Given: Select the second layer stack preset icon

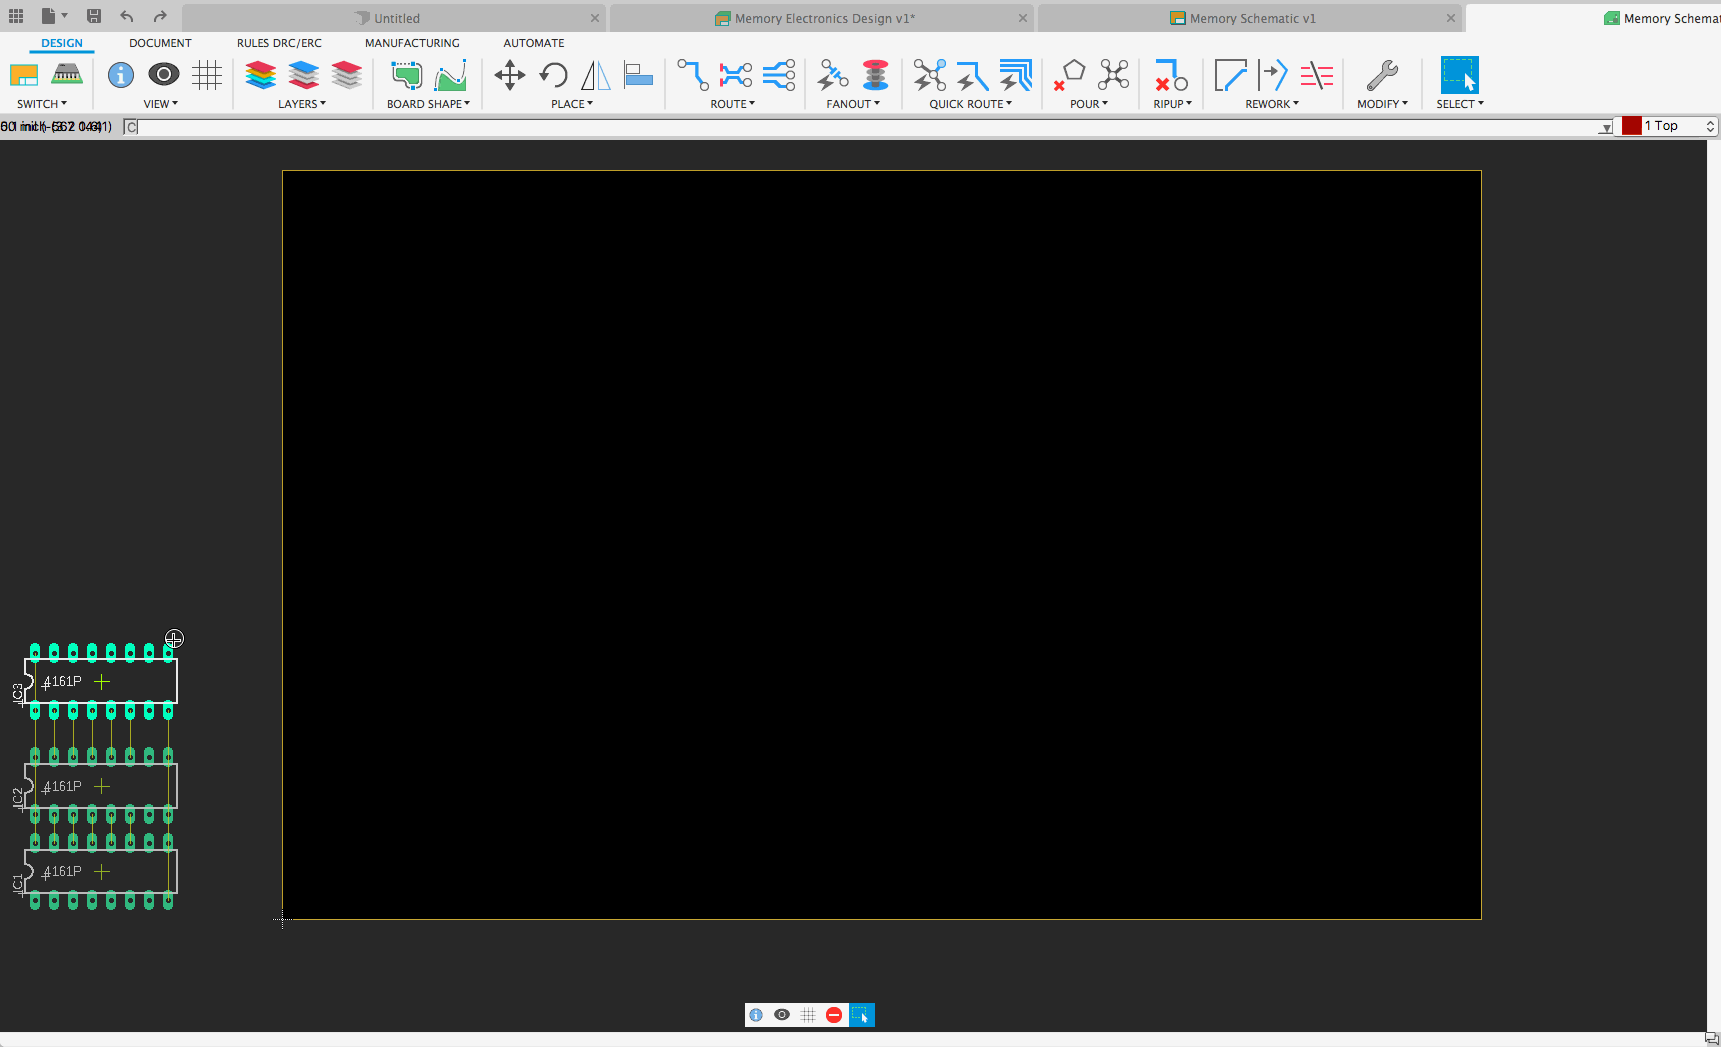Looking at the screenshot, I should pos(304,75).
